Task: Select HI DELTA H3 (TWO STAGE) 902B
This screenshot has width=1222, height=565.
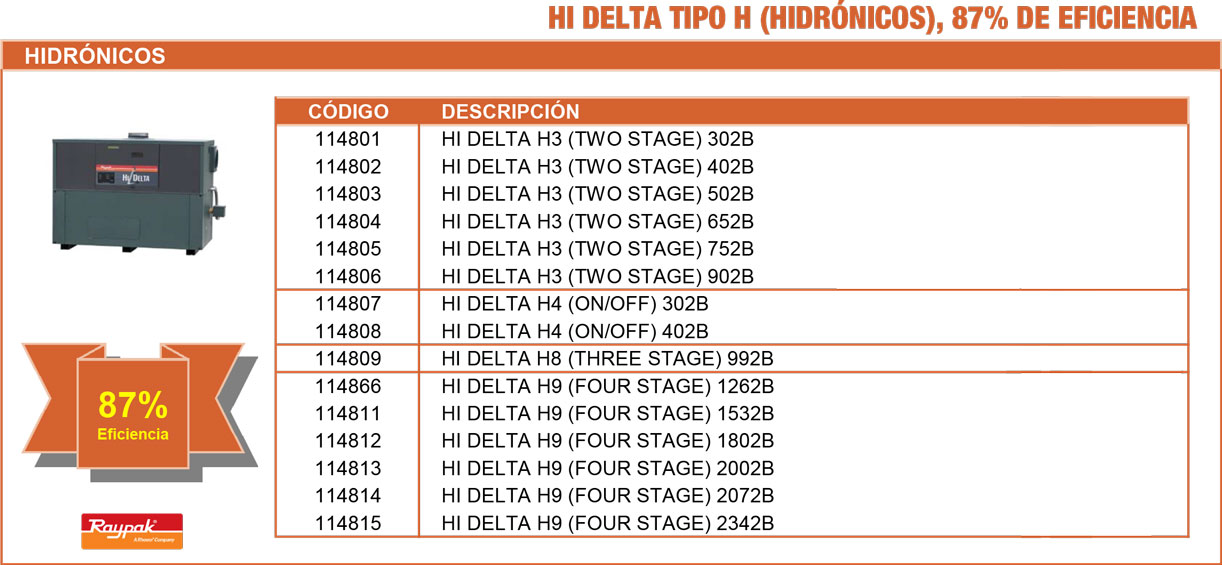Action: click(x=597, y=276)
